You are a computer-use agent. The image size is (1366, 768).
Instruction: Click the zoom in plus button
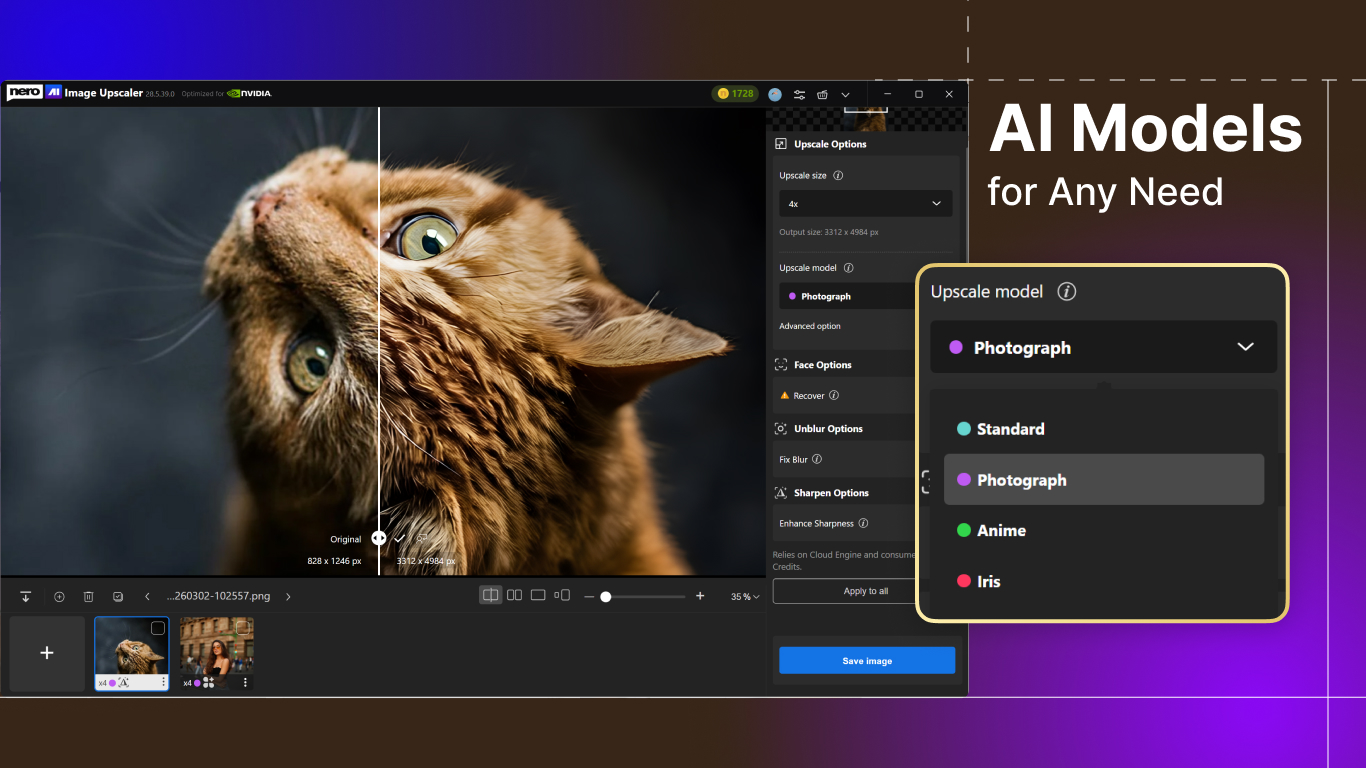(x=700, y=596)
